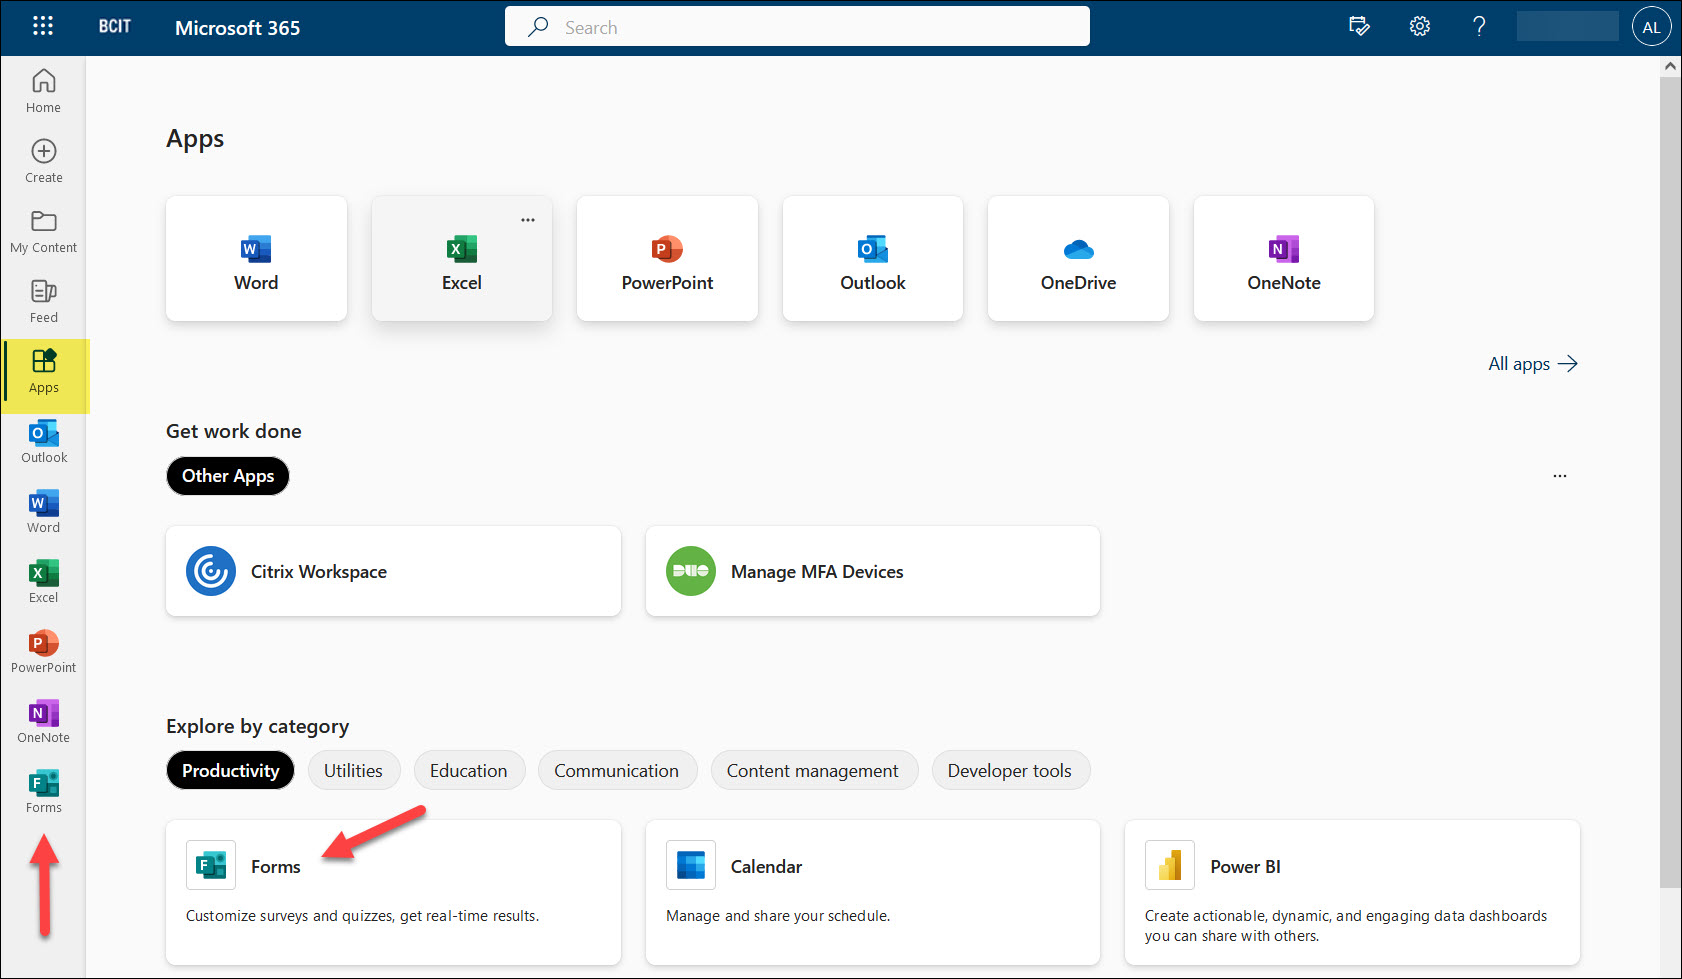Image resolution: width=1682 pixels, height=979 pixels.
Task: Select the Productivity category pill
Action: tap(230, 771)
